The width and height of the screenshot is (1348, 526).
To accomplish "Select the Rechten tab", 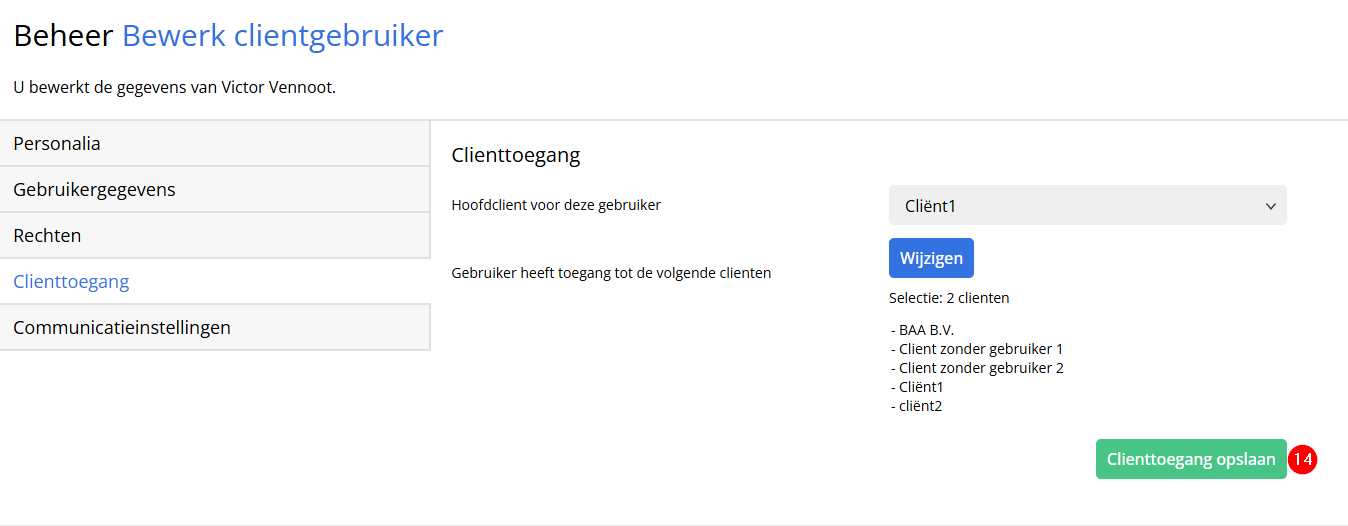I will coord(215,235).
